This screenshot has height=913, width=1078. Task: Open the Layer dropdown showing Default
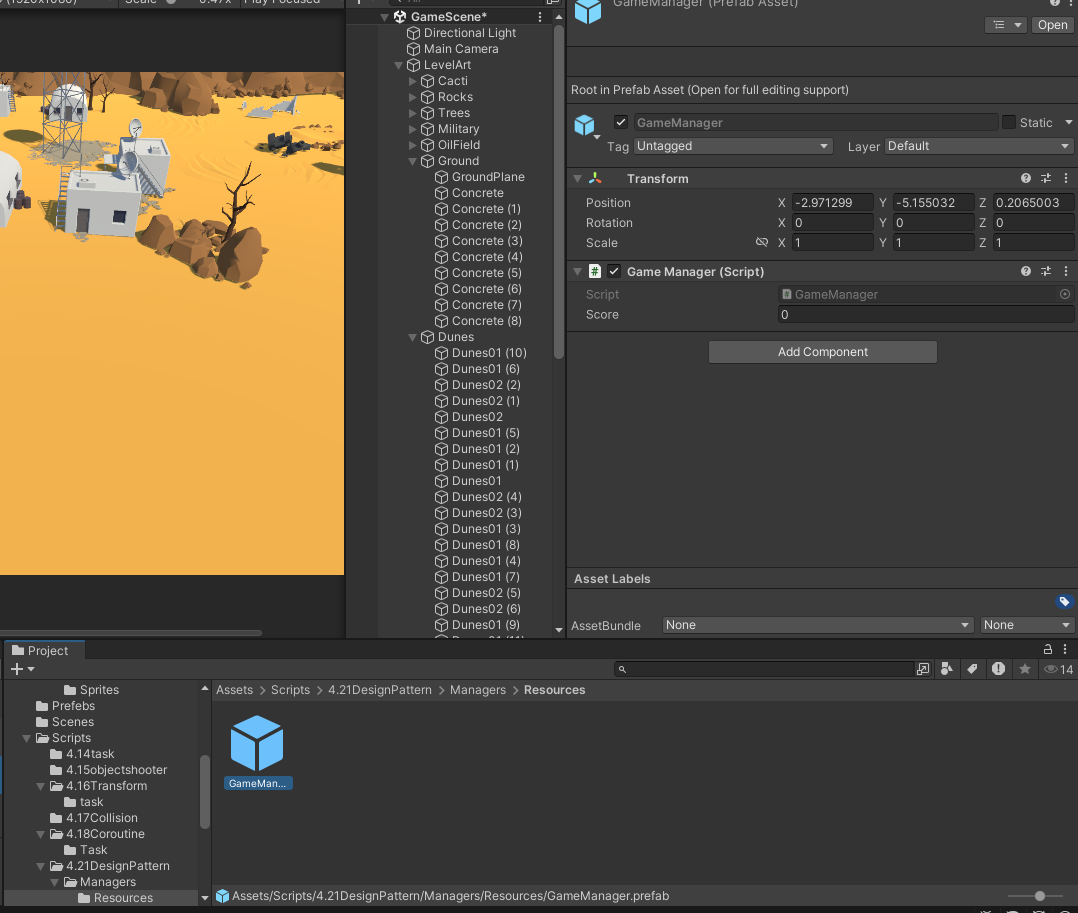click(978, 146)
